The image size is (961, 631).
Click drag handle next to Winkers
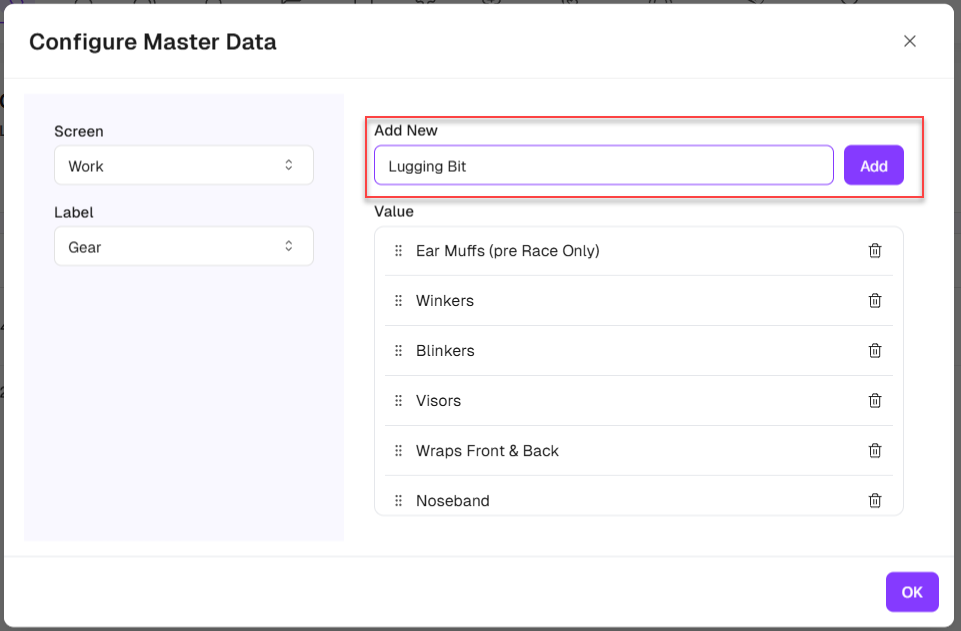tap(398, 301)
